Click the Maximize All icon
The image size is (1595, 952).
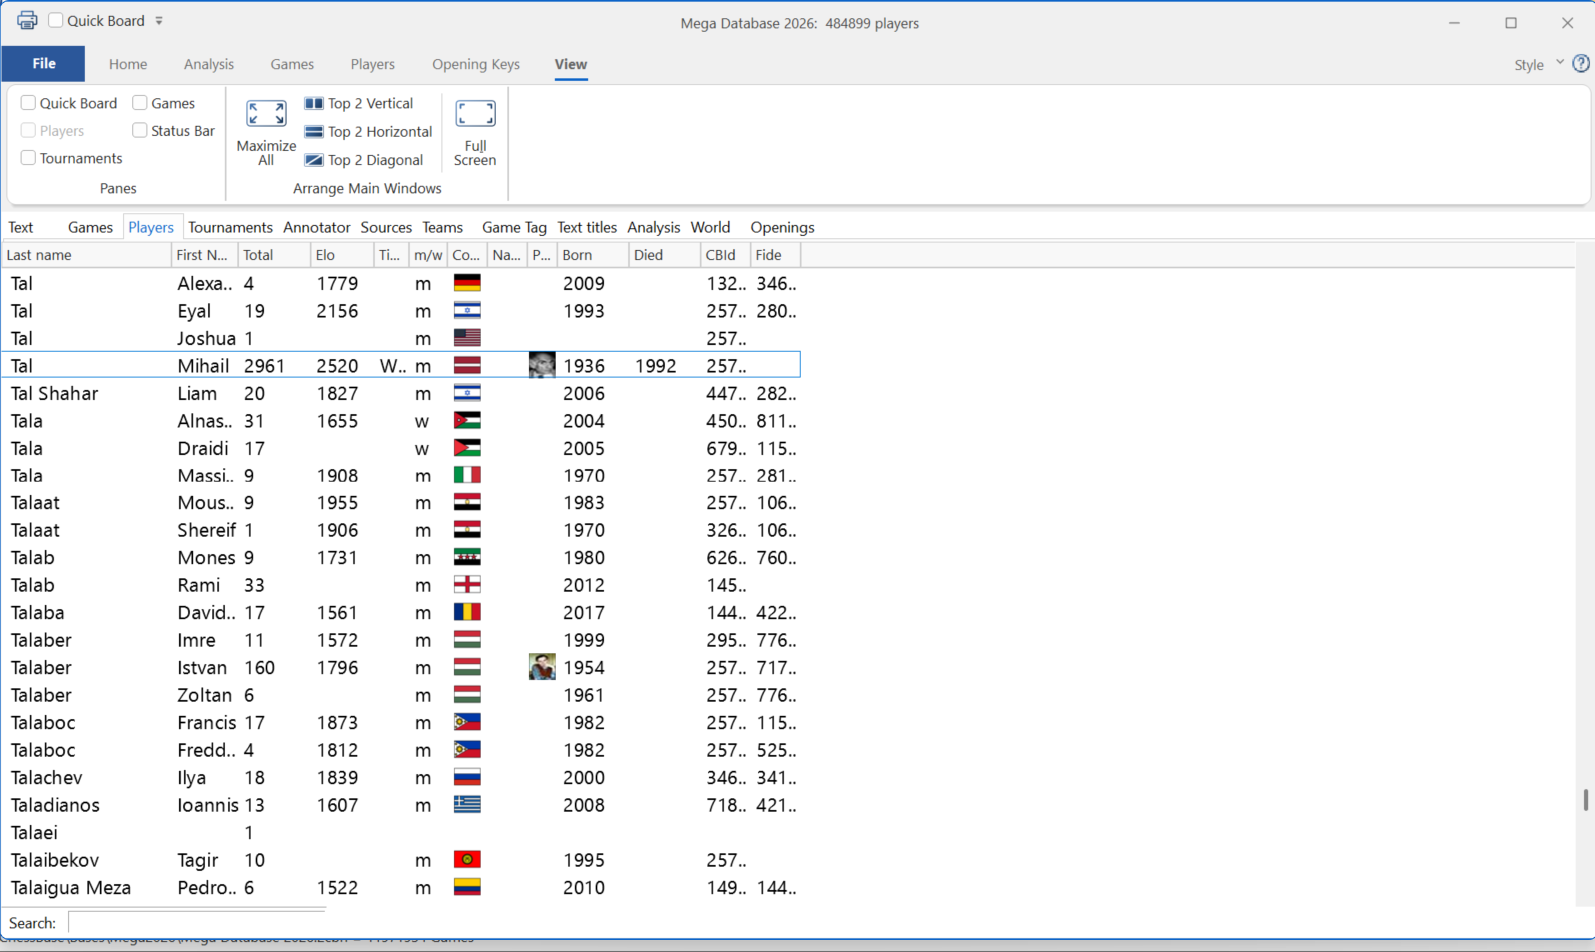(x=266, y=114)
